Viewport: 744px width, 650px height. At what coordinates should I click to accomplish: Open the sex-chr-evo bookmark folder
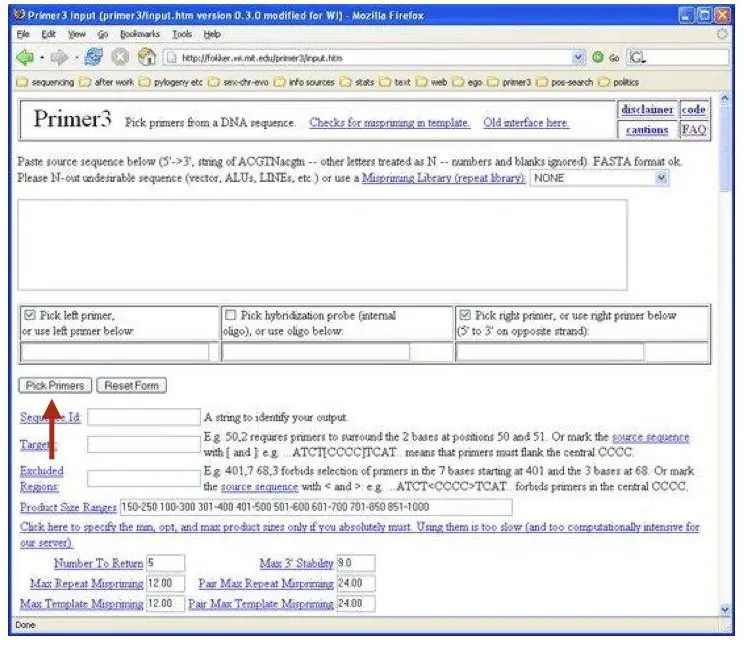point(239,82)
